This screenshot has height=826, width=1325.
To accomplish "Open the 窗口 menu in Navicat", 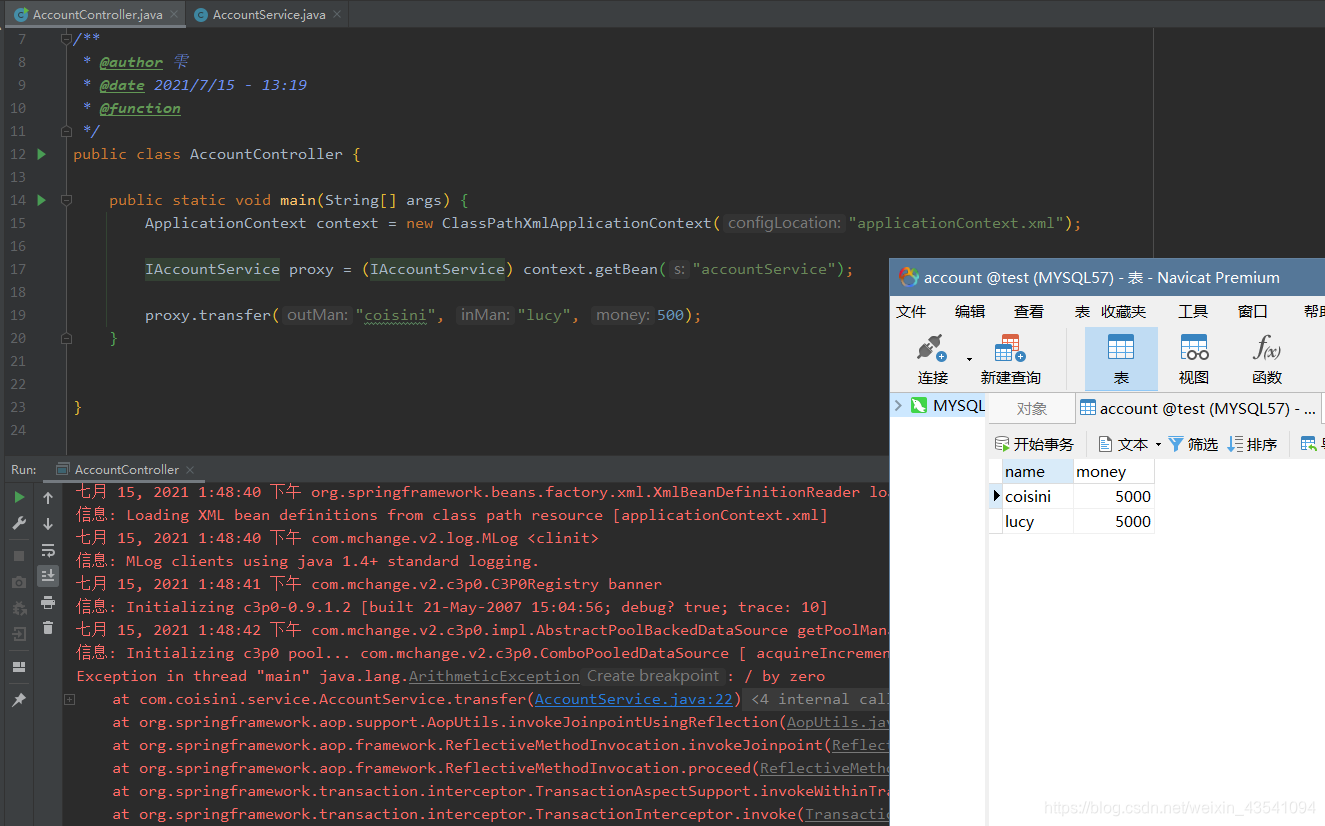I will (1252, 311).
